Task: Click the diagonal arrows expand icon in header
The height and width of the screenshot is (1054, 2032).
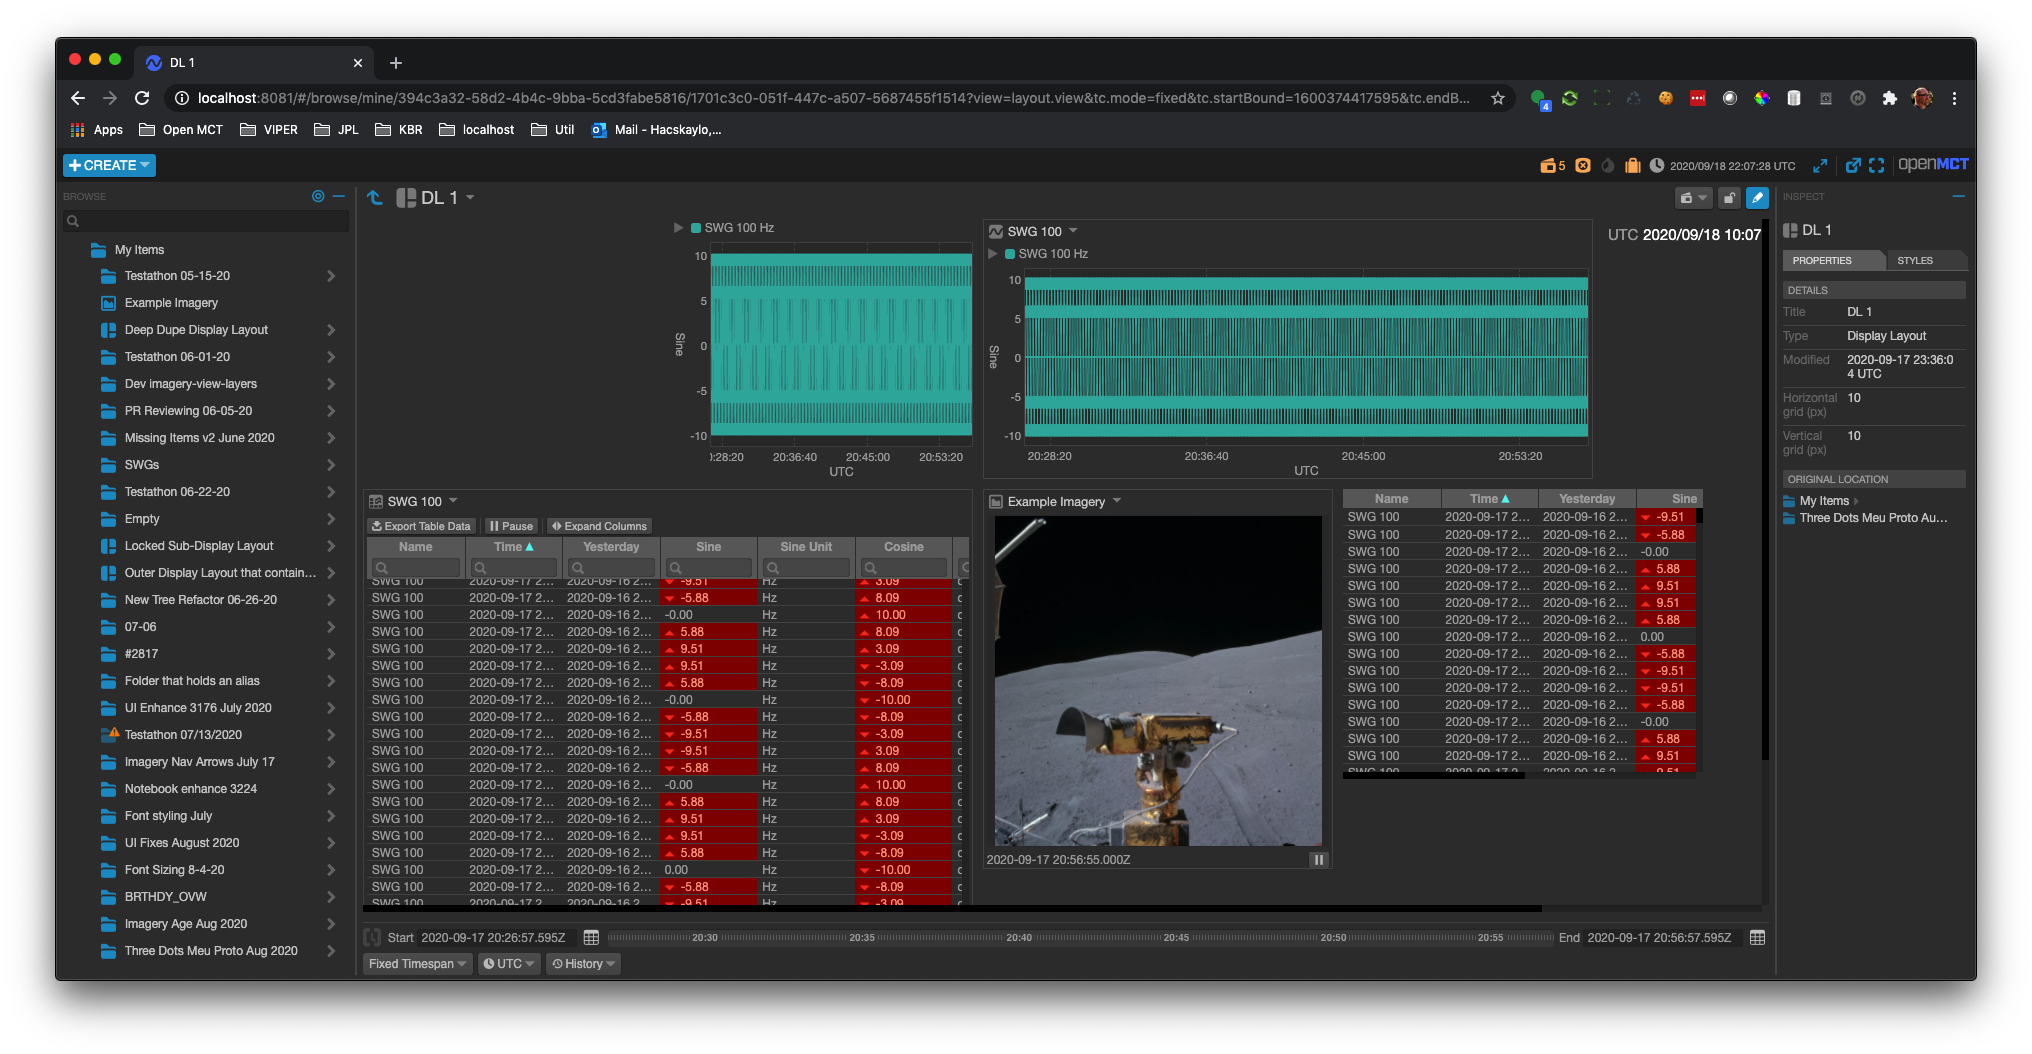Action: click(1820, 165)
